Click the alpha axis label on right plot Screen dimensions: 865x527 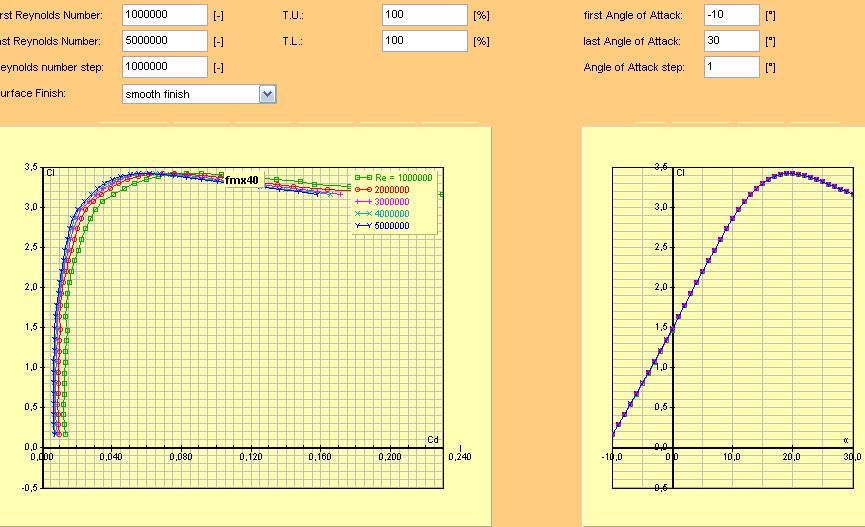pyautogui.click(x=846, y=440)
